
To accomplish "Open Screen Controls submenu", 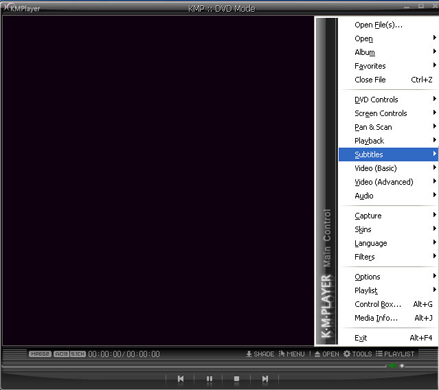I will tap(388, 113).
